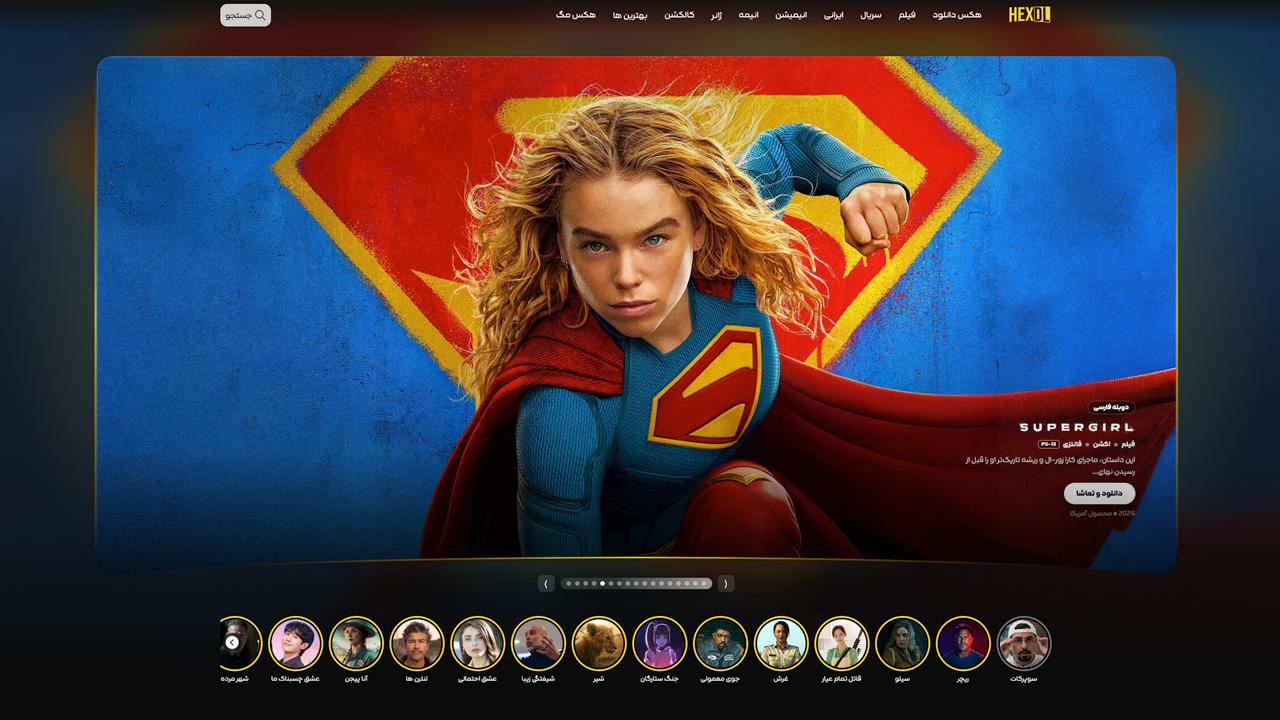Click the دوبله فارسی badge

coord(1112,407)
